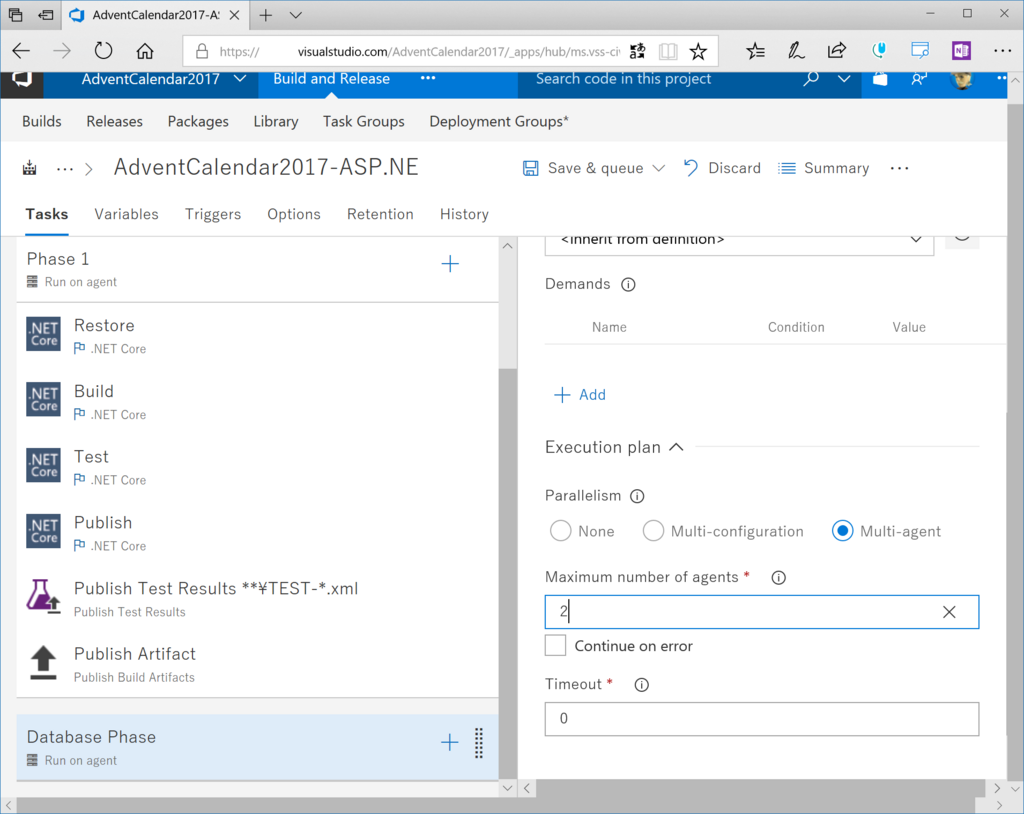Select the Database Phase row
Screen dimensions: 1024x814
point(257,747)
